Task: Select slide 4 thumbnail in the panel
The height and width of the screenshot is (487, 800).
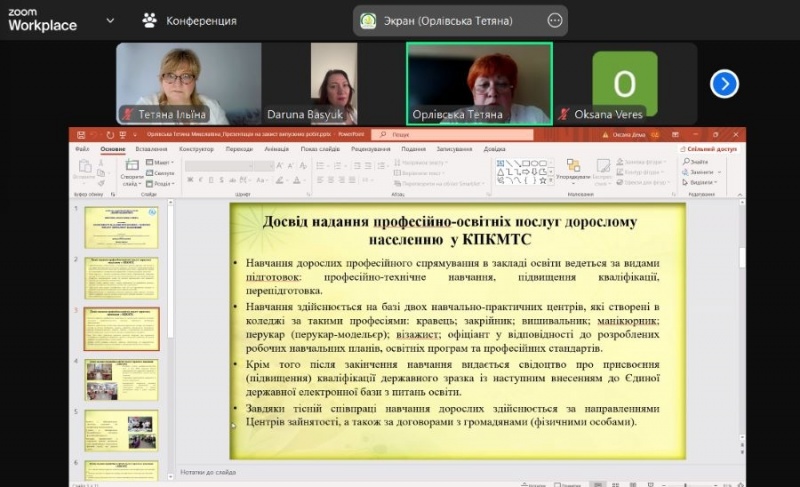Action: coord(121,379)
